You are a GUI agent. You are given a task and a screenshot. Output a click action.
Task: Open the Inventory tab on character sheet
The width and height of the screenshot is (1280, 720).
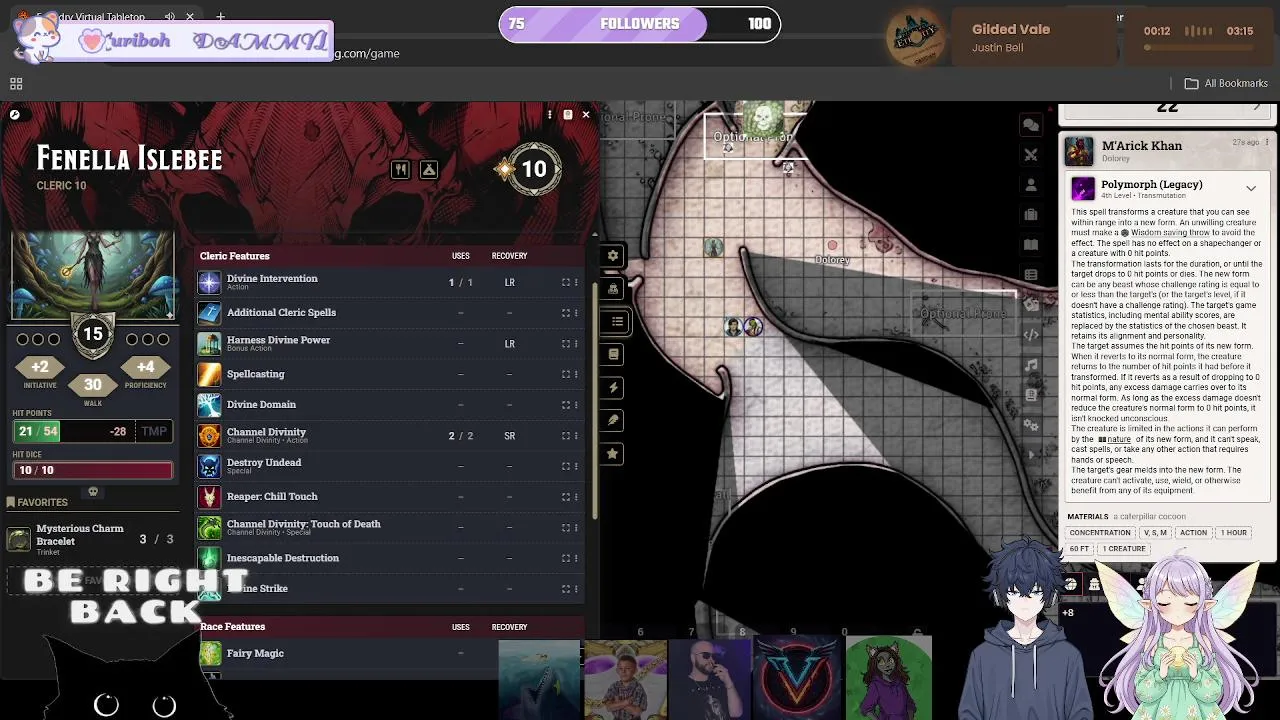[613, 288]
